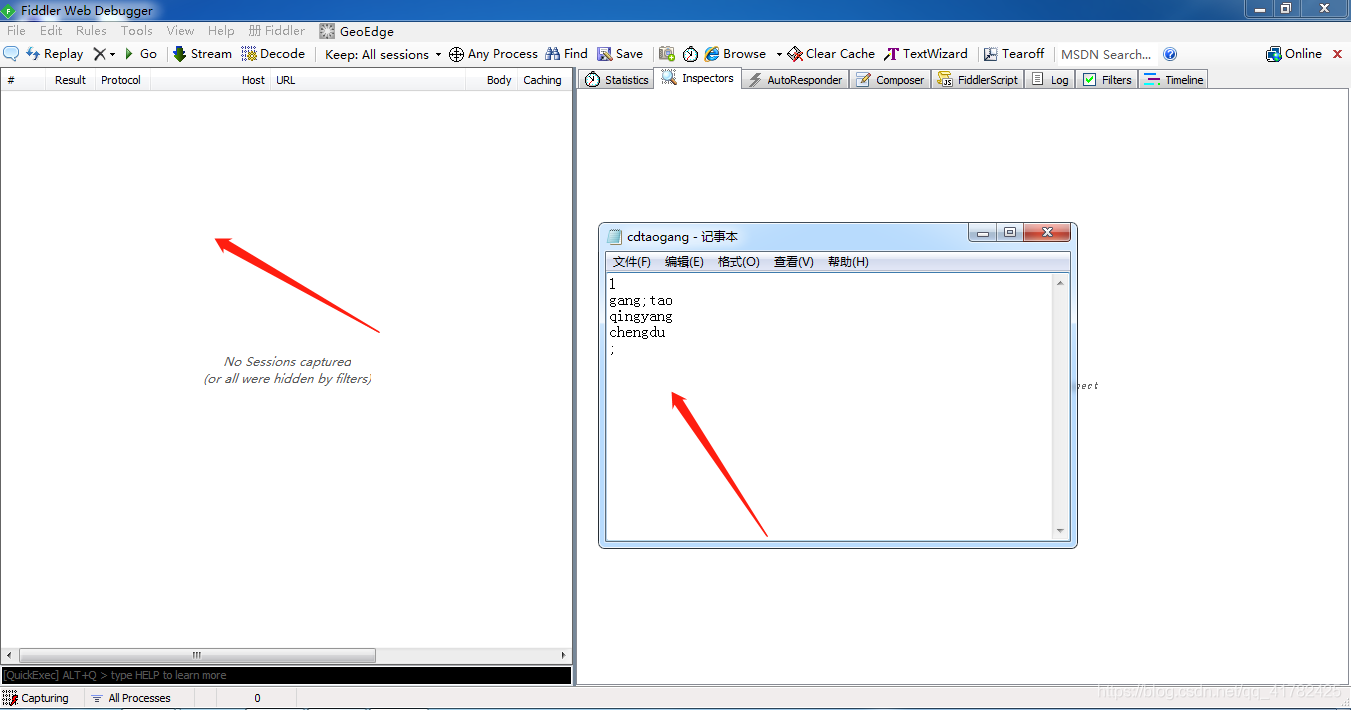Viewport: 1351px width, 710px height.
Task: Open Notepad's 文件(F) menu
Action: [x=631, y=262]
